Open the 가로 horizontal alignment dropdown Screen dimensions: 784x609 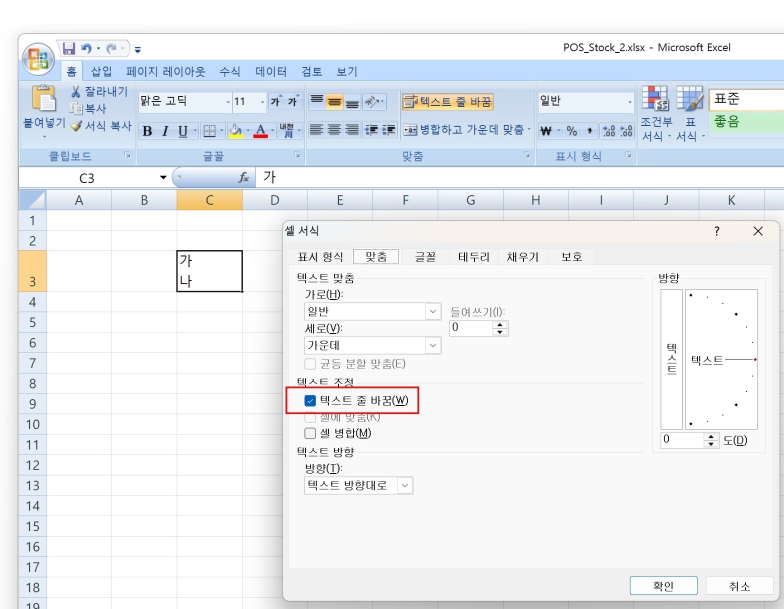click(x=433, y=312)
